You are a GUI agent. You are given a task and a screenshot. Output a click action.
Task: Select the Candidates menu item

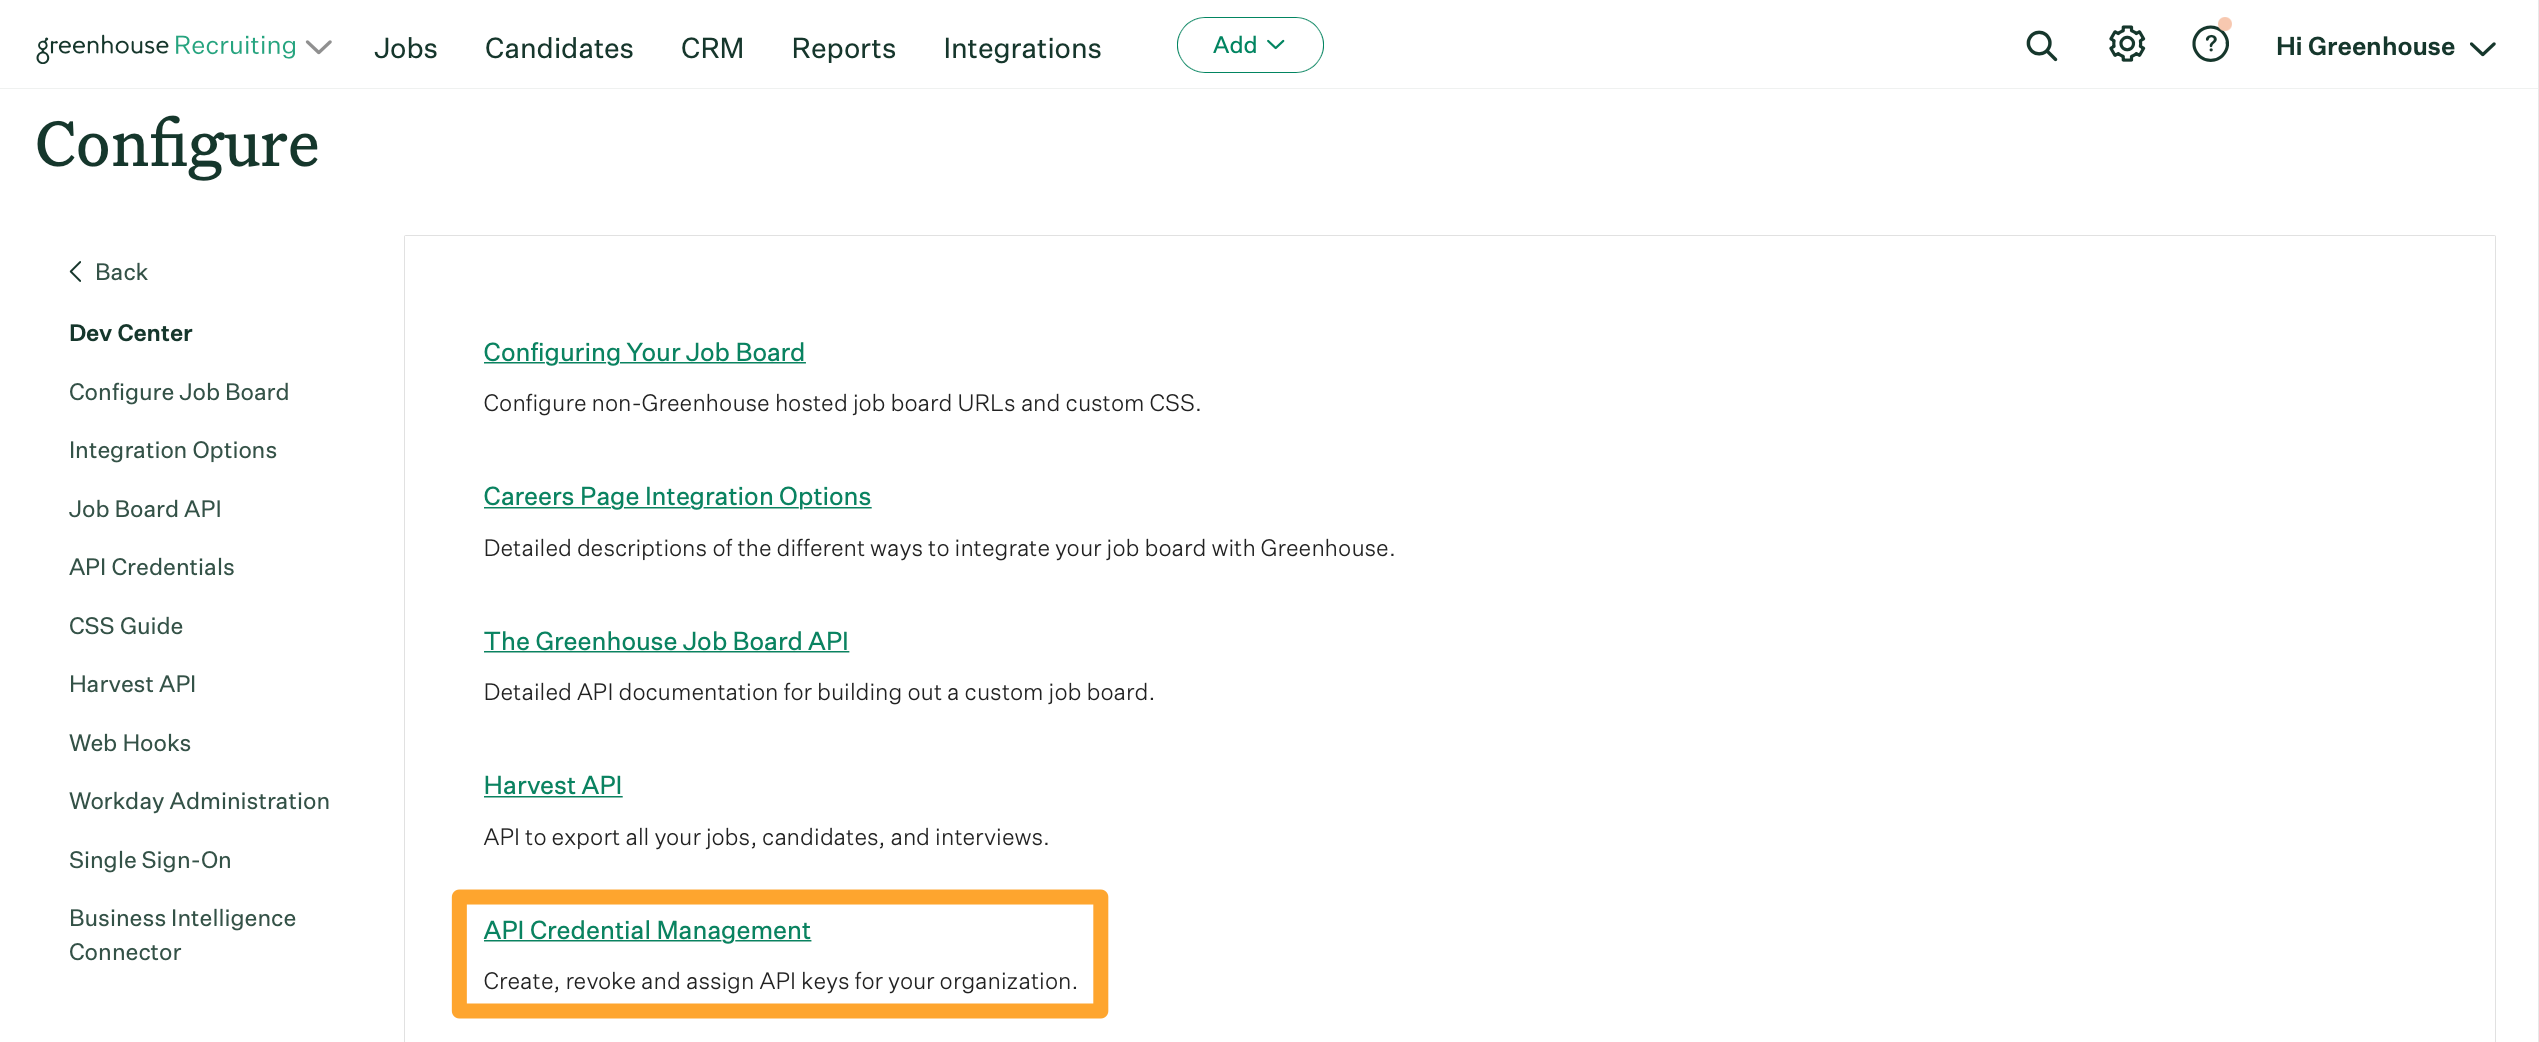[x=558, y=47]
